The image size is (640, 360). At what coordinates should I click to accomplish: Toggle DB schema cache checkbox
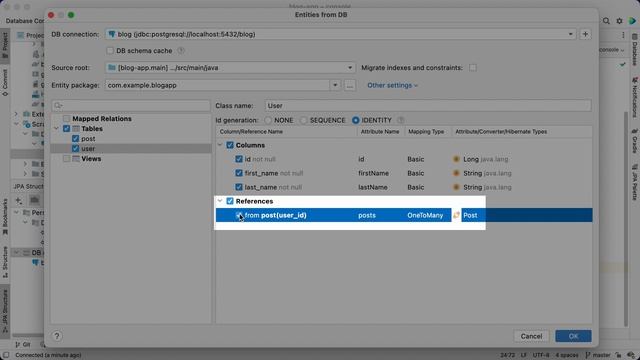(x=110, y=51)
